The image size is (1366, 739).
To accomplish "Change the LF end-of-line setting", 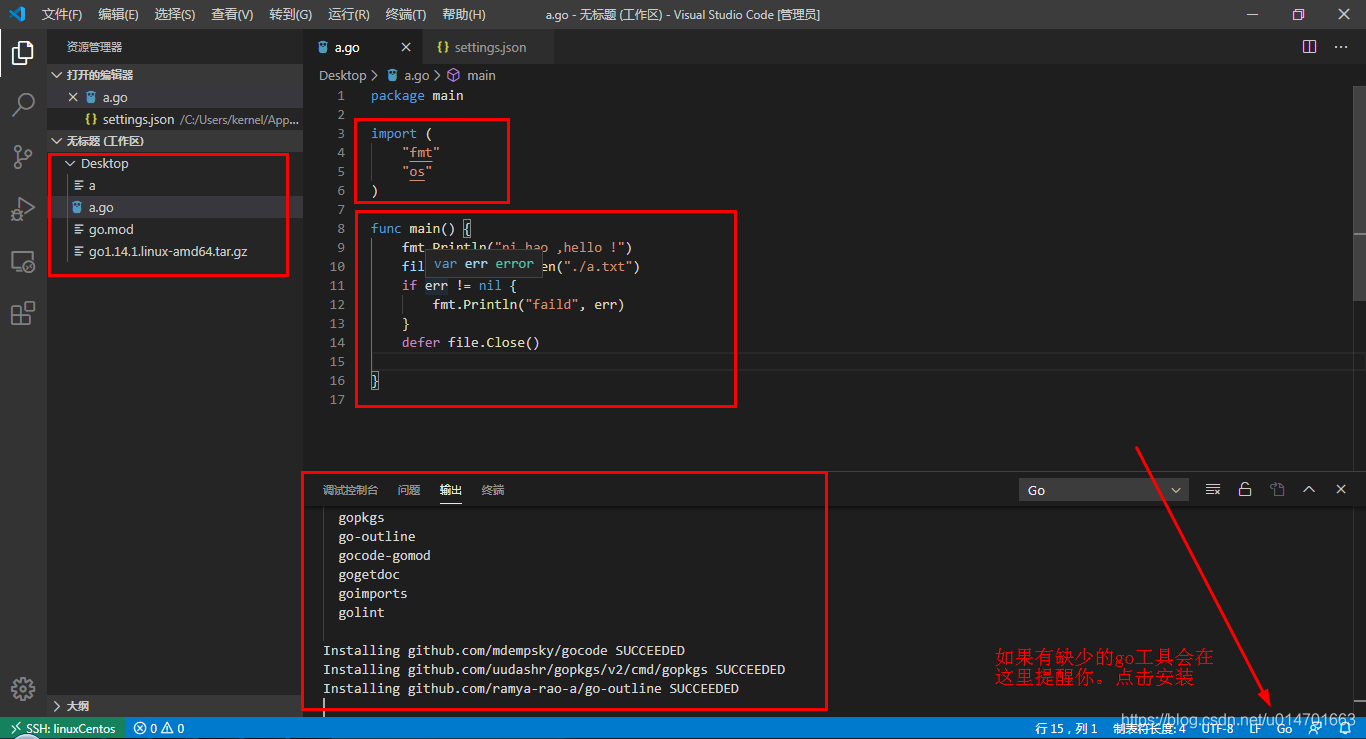I will [x=1255, y=729].
